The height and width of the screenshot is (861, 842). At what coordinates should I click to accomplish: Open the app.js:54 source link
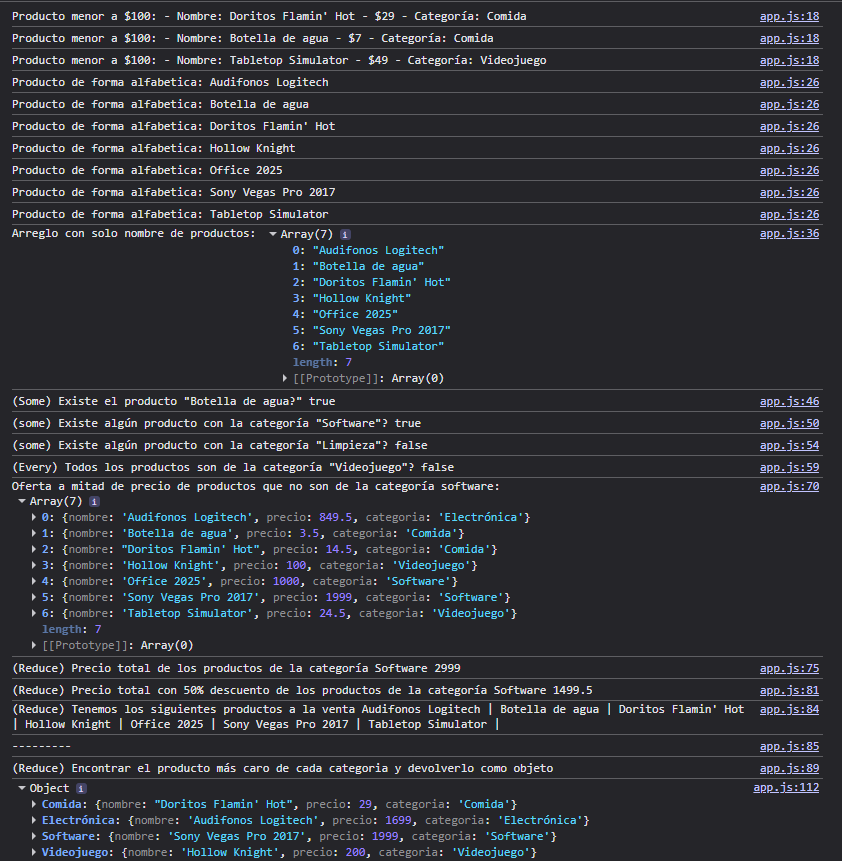pos(789,445)
